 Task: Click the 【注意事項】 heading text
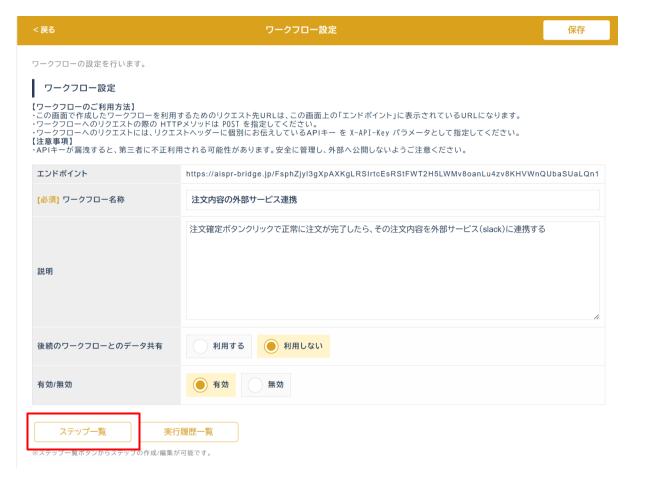coord(53,141)
